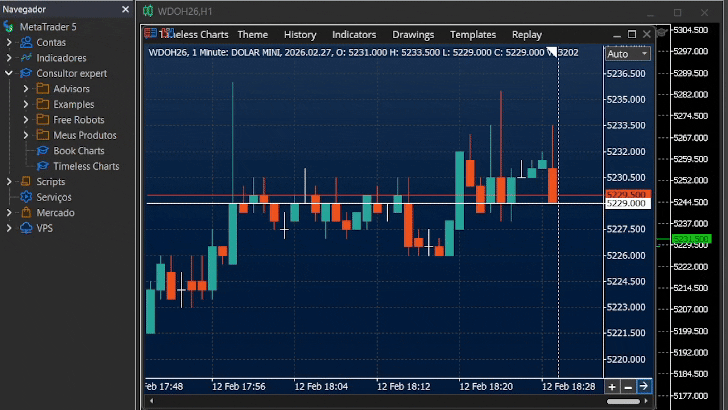Viewport: 728px width, 410px height.
Task: Open the Replay menu
Action: tap(526, 35)
